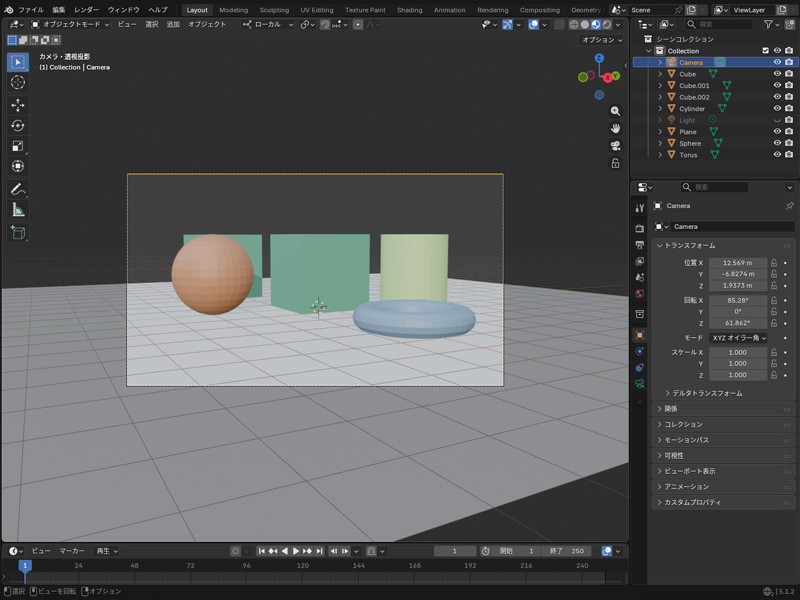The height and width of the screenshot is (600, 800).
Task: Disable Plane in renders
Action: (x=789, y=132)
